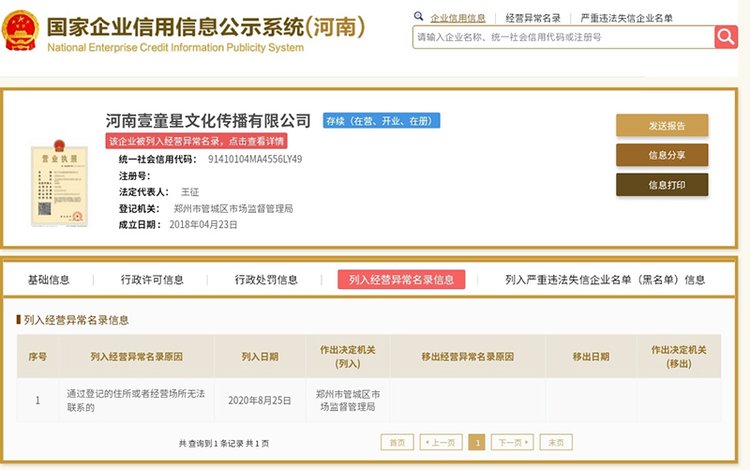Image resolution: width=750 pixels, height=470 pixels.
Task: Click the national emblem logo
Action: [x=20, y=31]
